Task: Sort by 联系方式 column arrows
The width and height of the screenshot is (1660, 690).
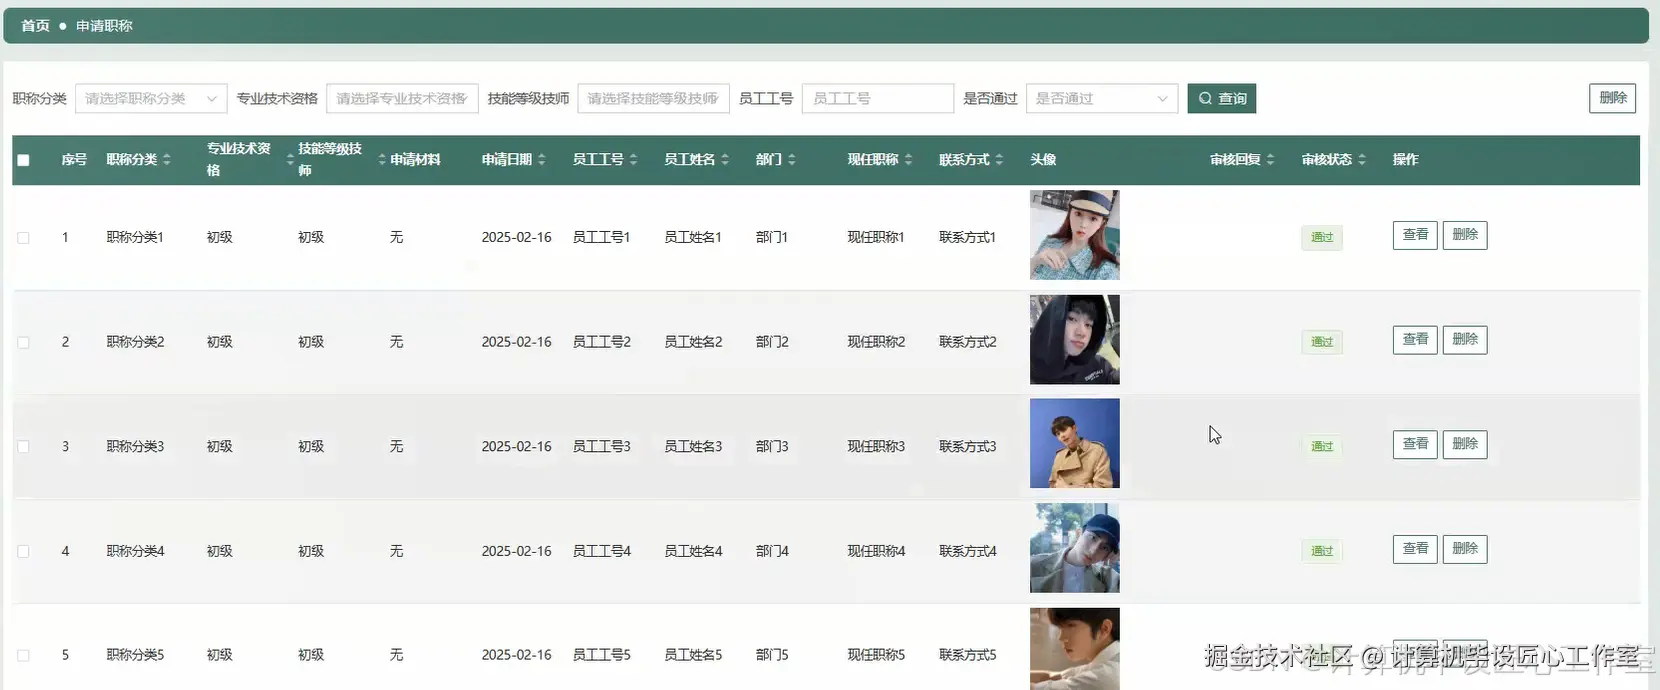Action: (999, 160)
